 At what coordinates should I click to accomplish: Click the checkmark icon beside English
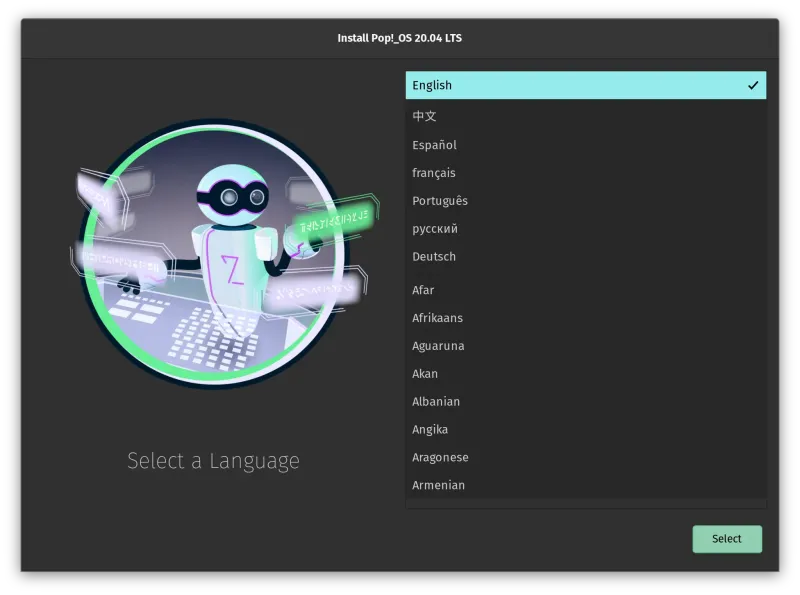pos(753,85)
